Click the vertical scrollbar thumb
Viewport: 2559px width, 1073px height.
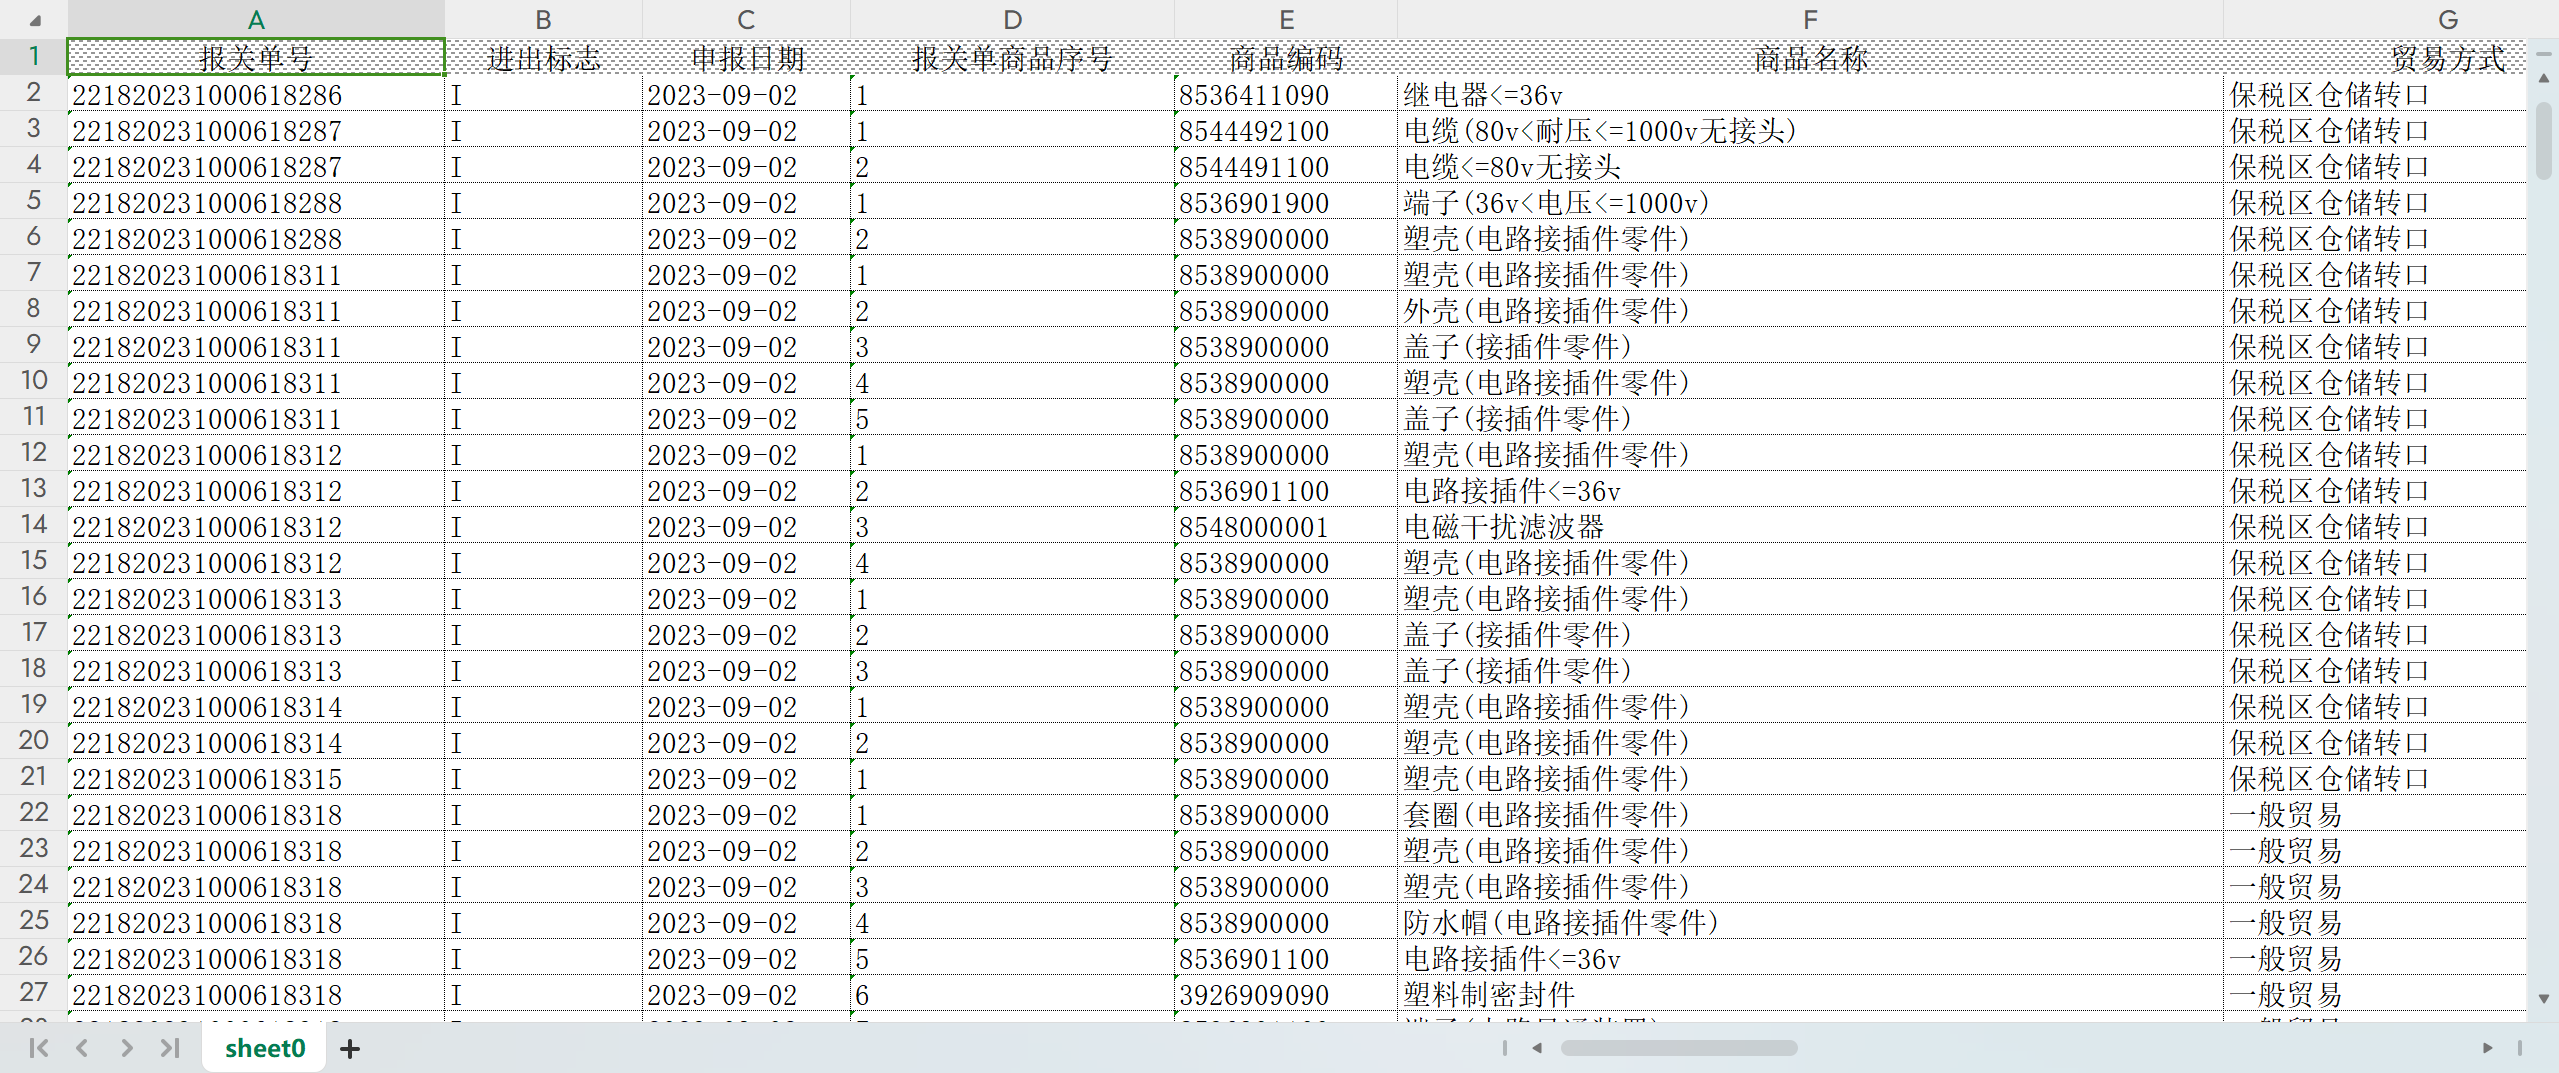point(2544,141)
